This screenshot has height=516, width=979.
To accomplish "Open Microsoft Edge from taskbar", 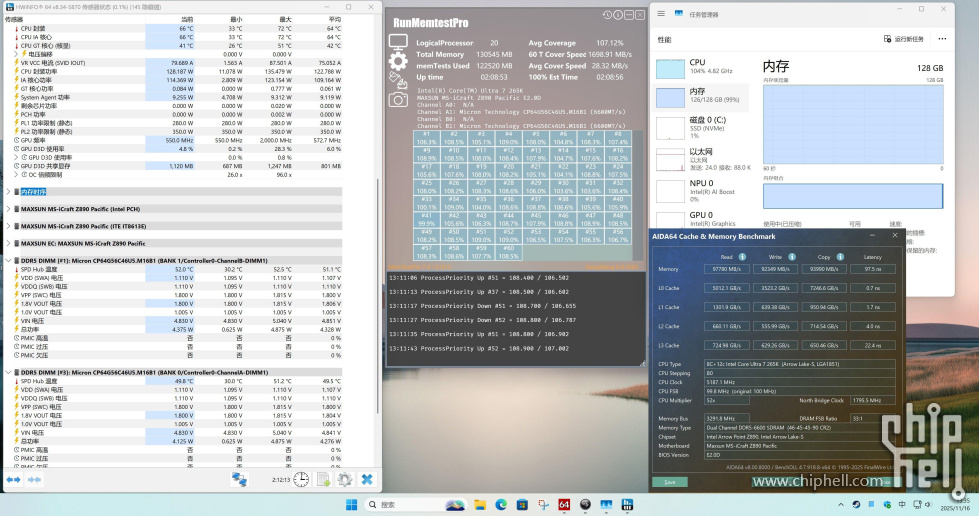I will (501, 504).
